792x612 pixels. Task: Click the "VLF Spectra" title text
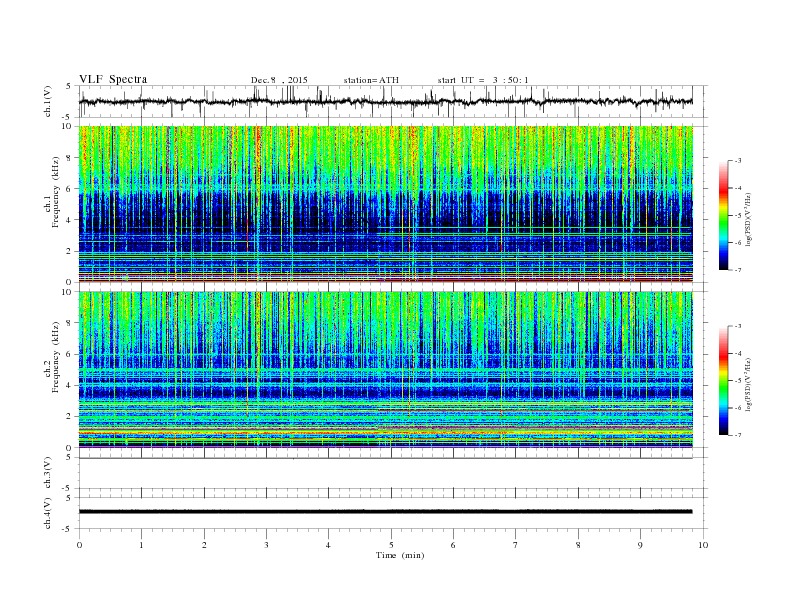click(113, 79)
